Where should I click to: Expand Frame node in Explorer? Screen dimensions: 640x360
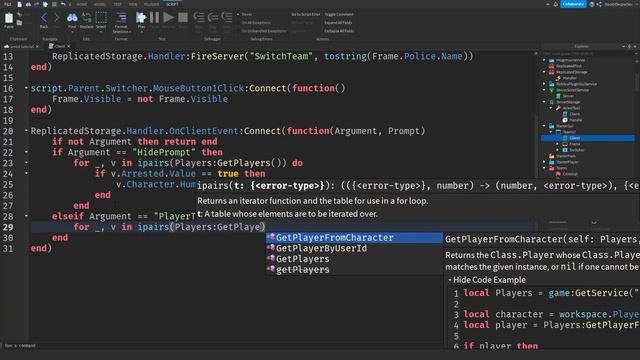coord(558,144)
